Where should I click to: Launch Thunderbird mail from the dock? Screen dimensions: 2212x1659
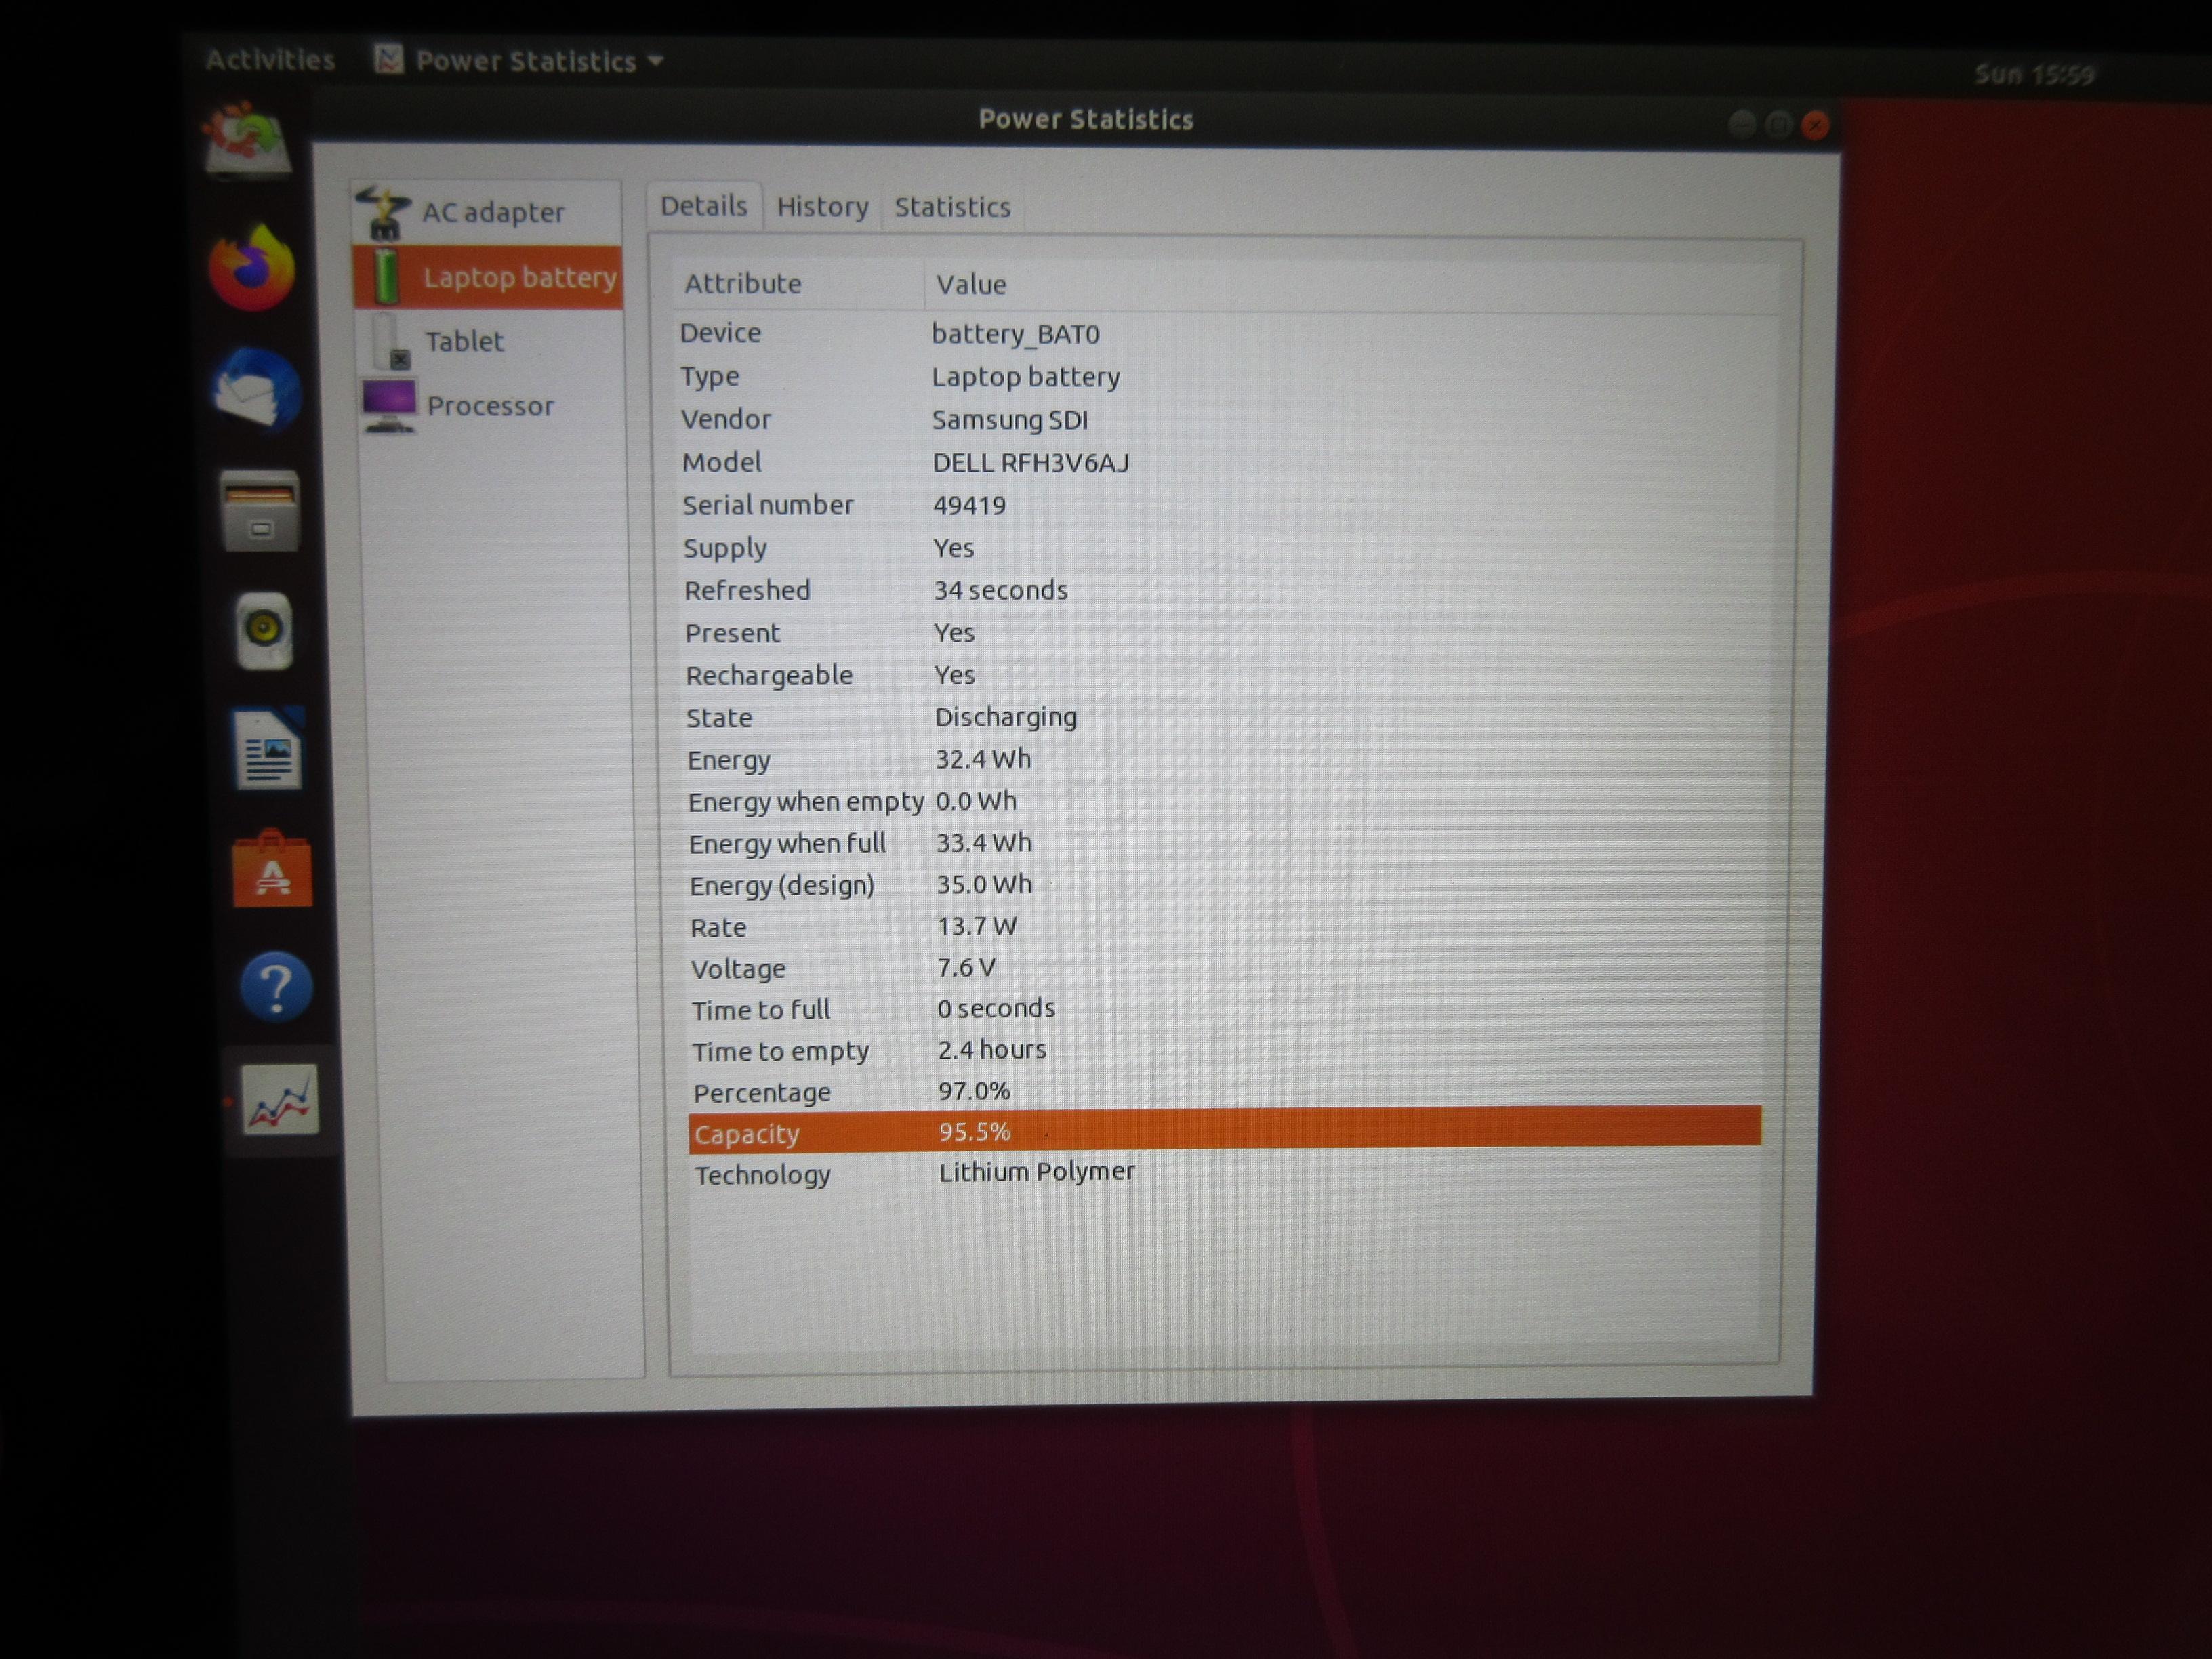point(257,389)
